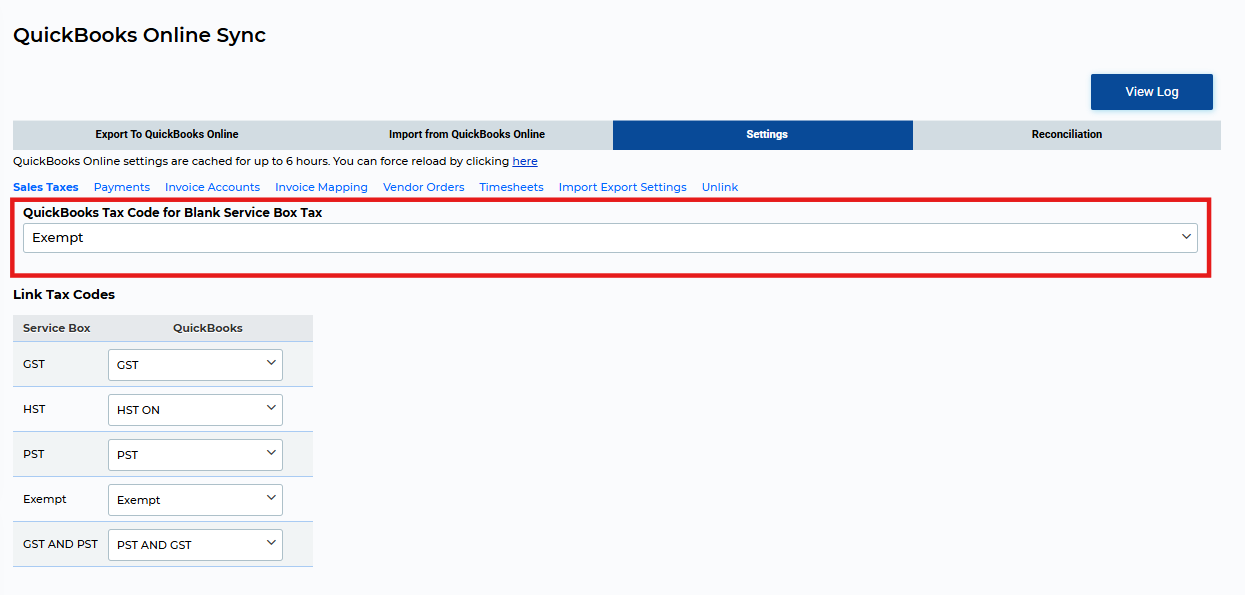Click the 'GST AND PST' Service Box label

[60, 544]
